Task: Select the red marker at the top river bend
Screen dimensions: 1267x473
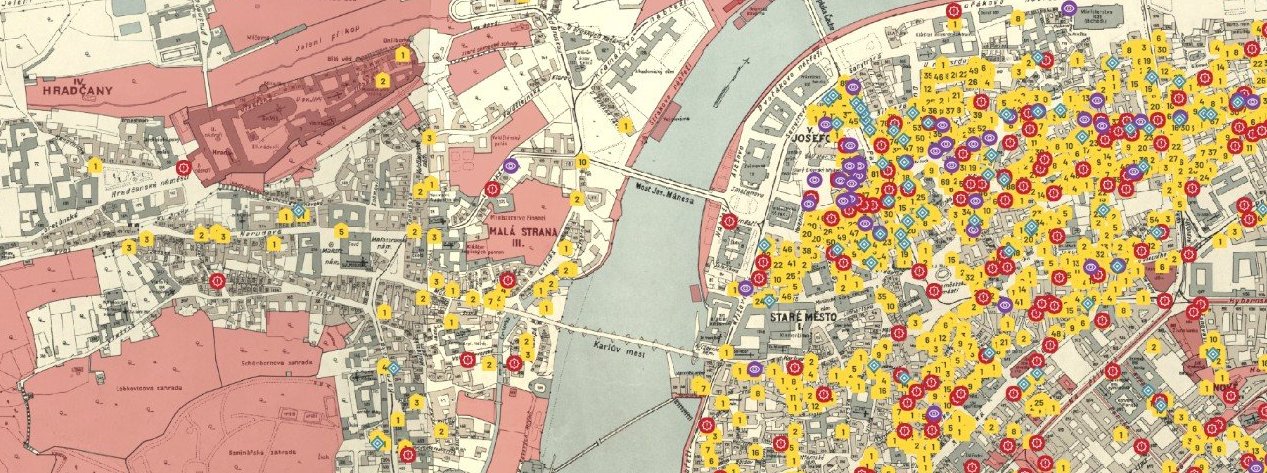Action: point(954,10)
